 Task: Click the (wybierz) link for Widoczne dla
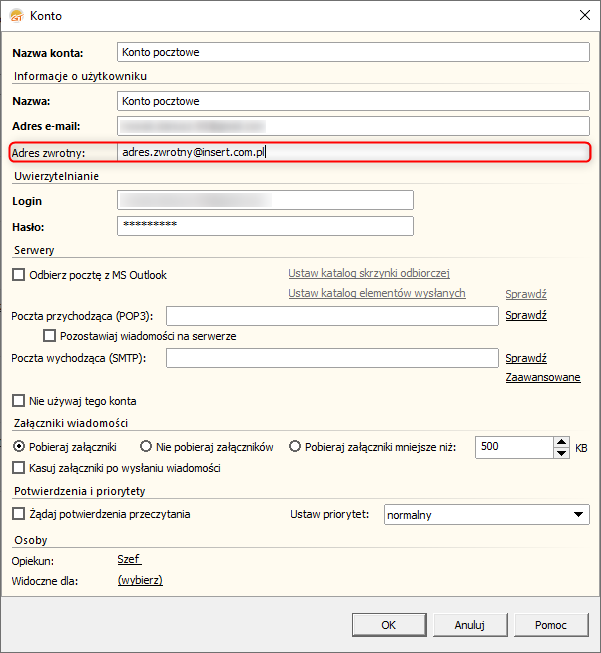(140, 581)
